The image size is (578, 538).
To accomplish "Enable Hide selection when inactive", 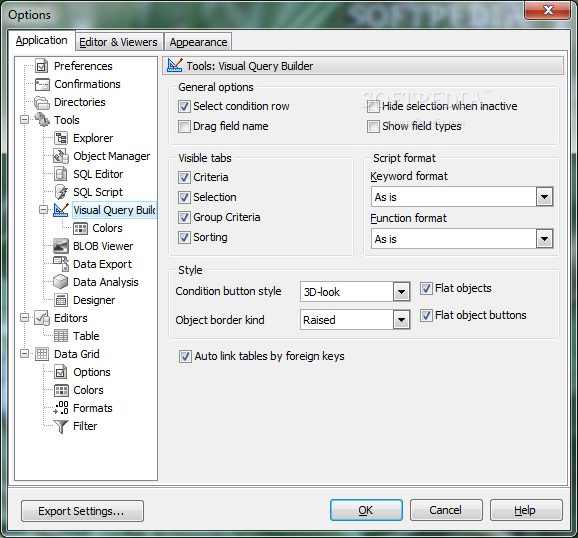I will [x=373, y=107].
